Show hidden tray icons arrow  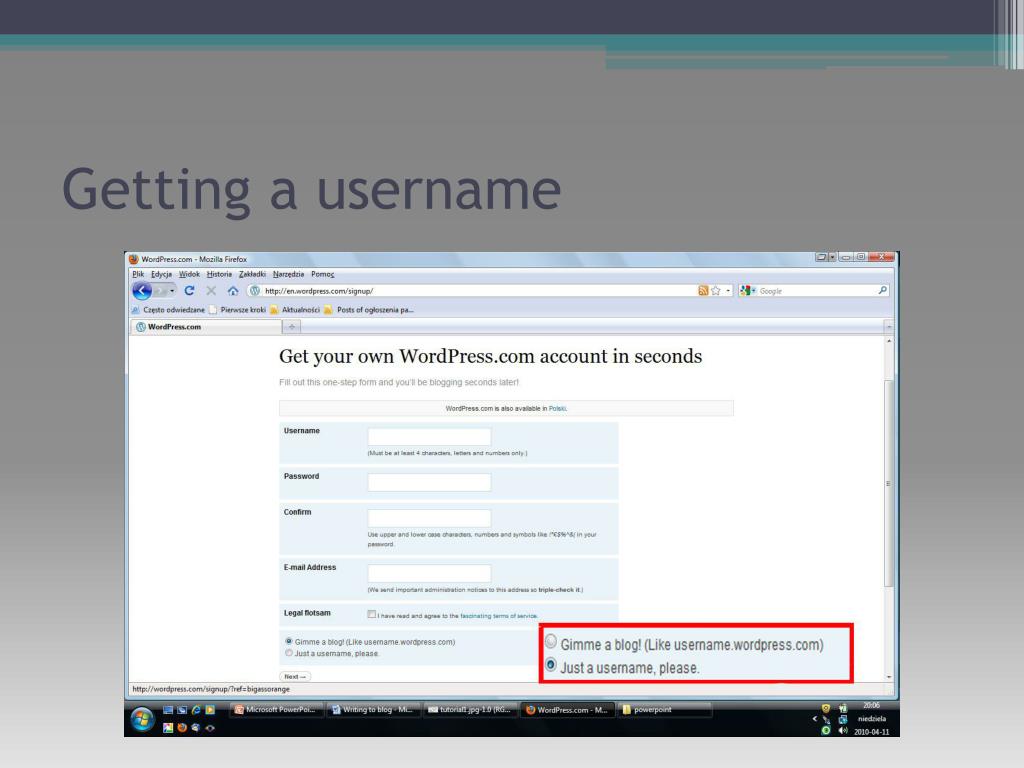click(814, 719)
